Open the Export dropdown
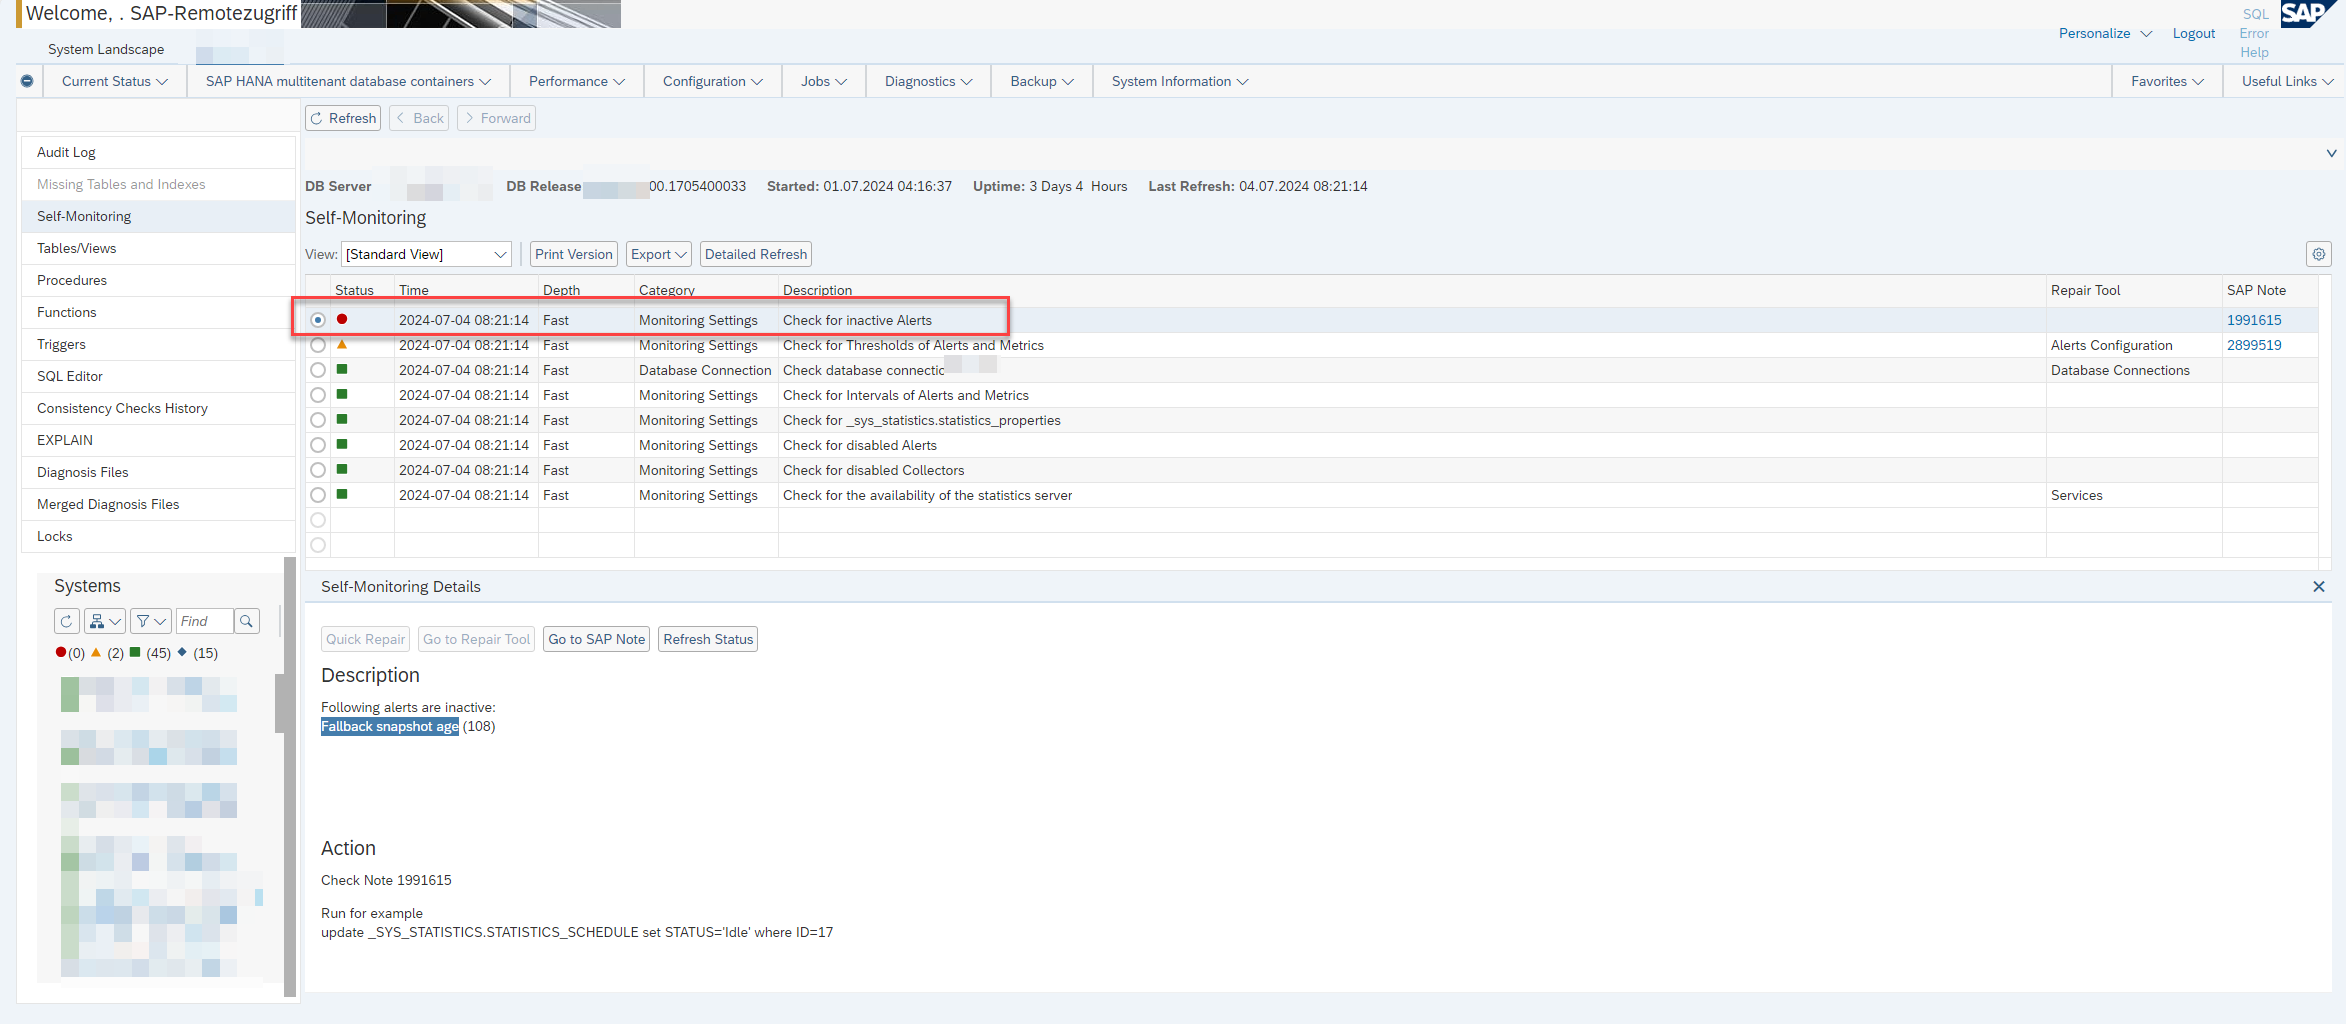This screenshot has width=2346, height=1024. (659, 254)
